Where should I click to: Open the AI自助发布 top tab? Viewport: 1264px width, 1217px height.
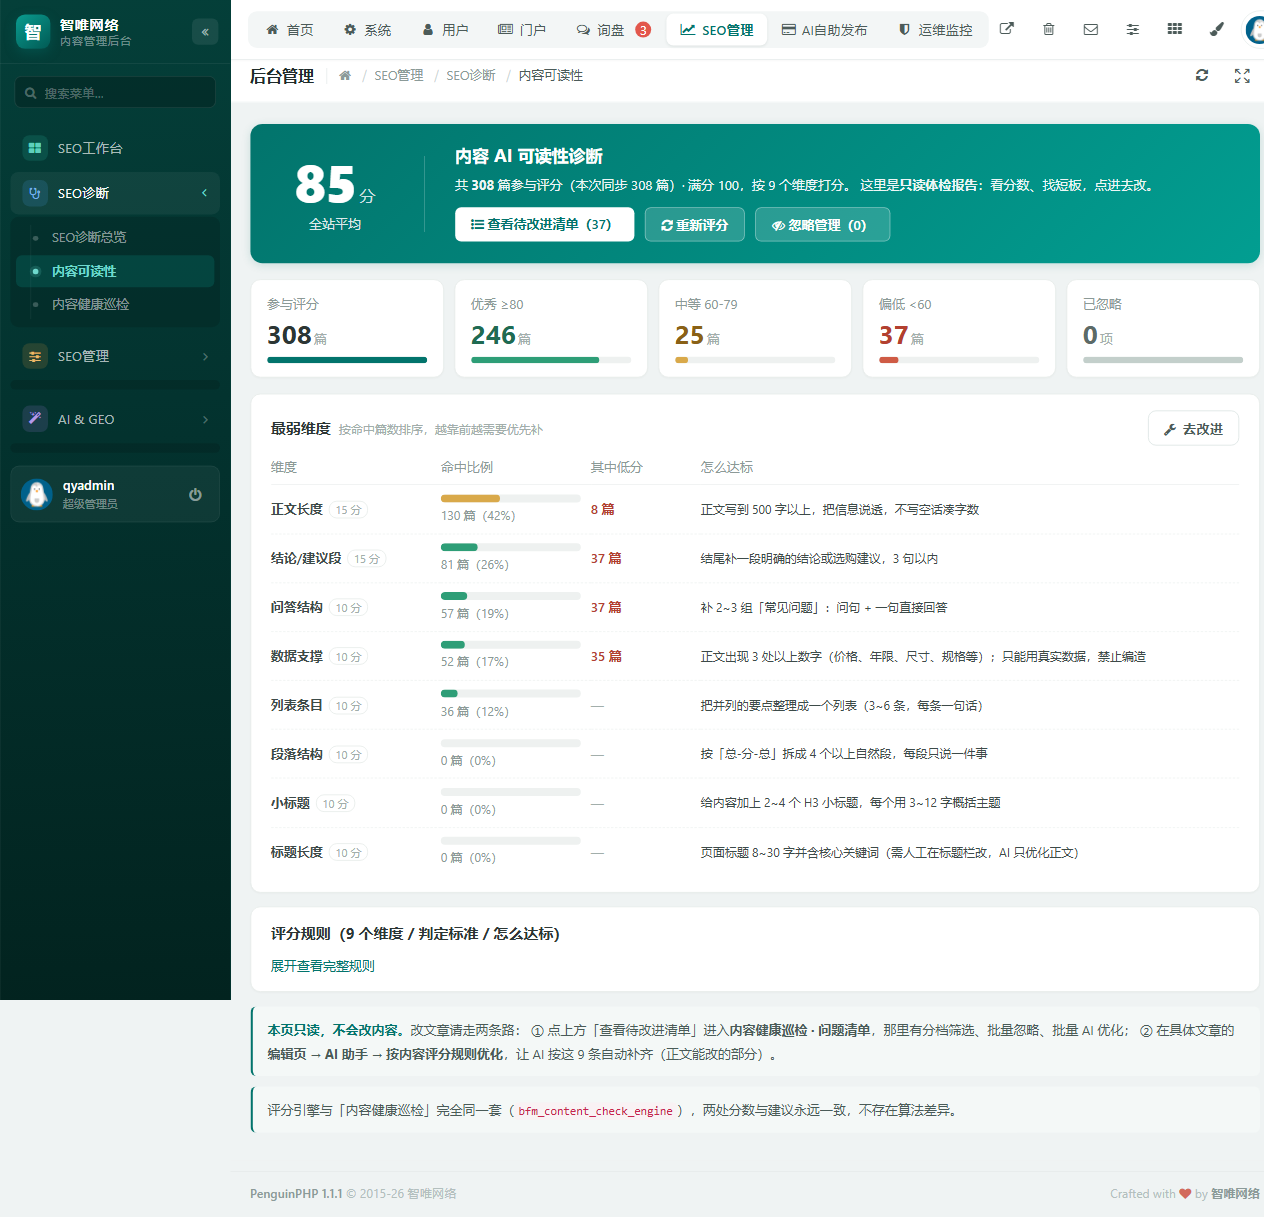(825, 30)
